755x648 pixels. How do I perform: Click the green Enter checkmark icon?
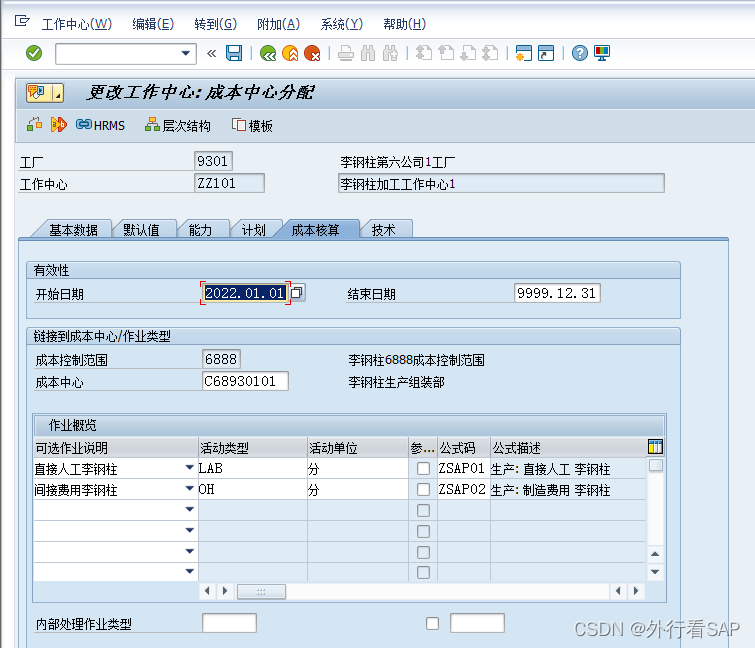click(34, 53)
